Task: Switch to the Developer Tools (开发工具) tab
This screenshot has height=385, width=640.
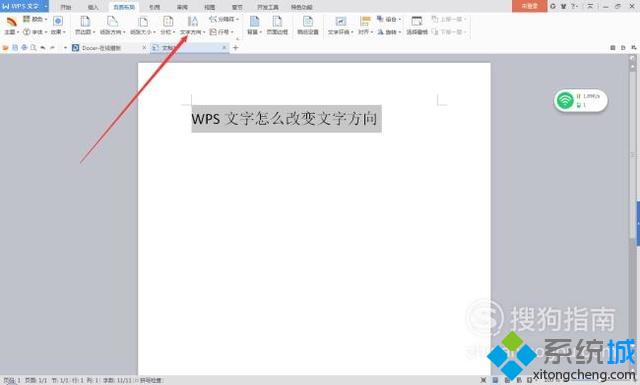Action: pyautogui.click(x=268, y=7)
